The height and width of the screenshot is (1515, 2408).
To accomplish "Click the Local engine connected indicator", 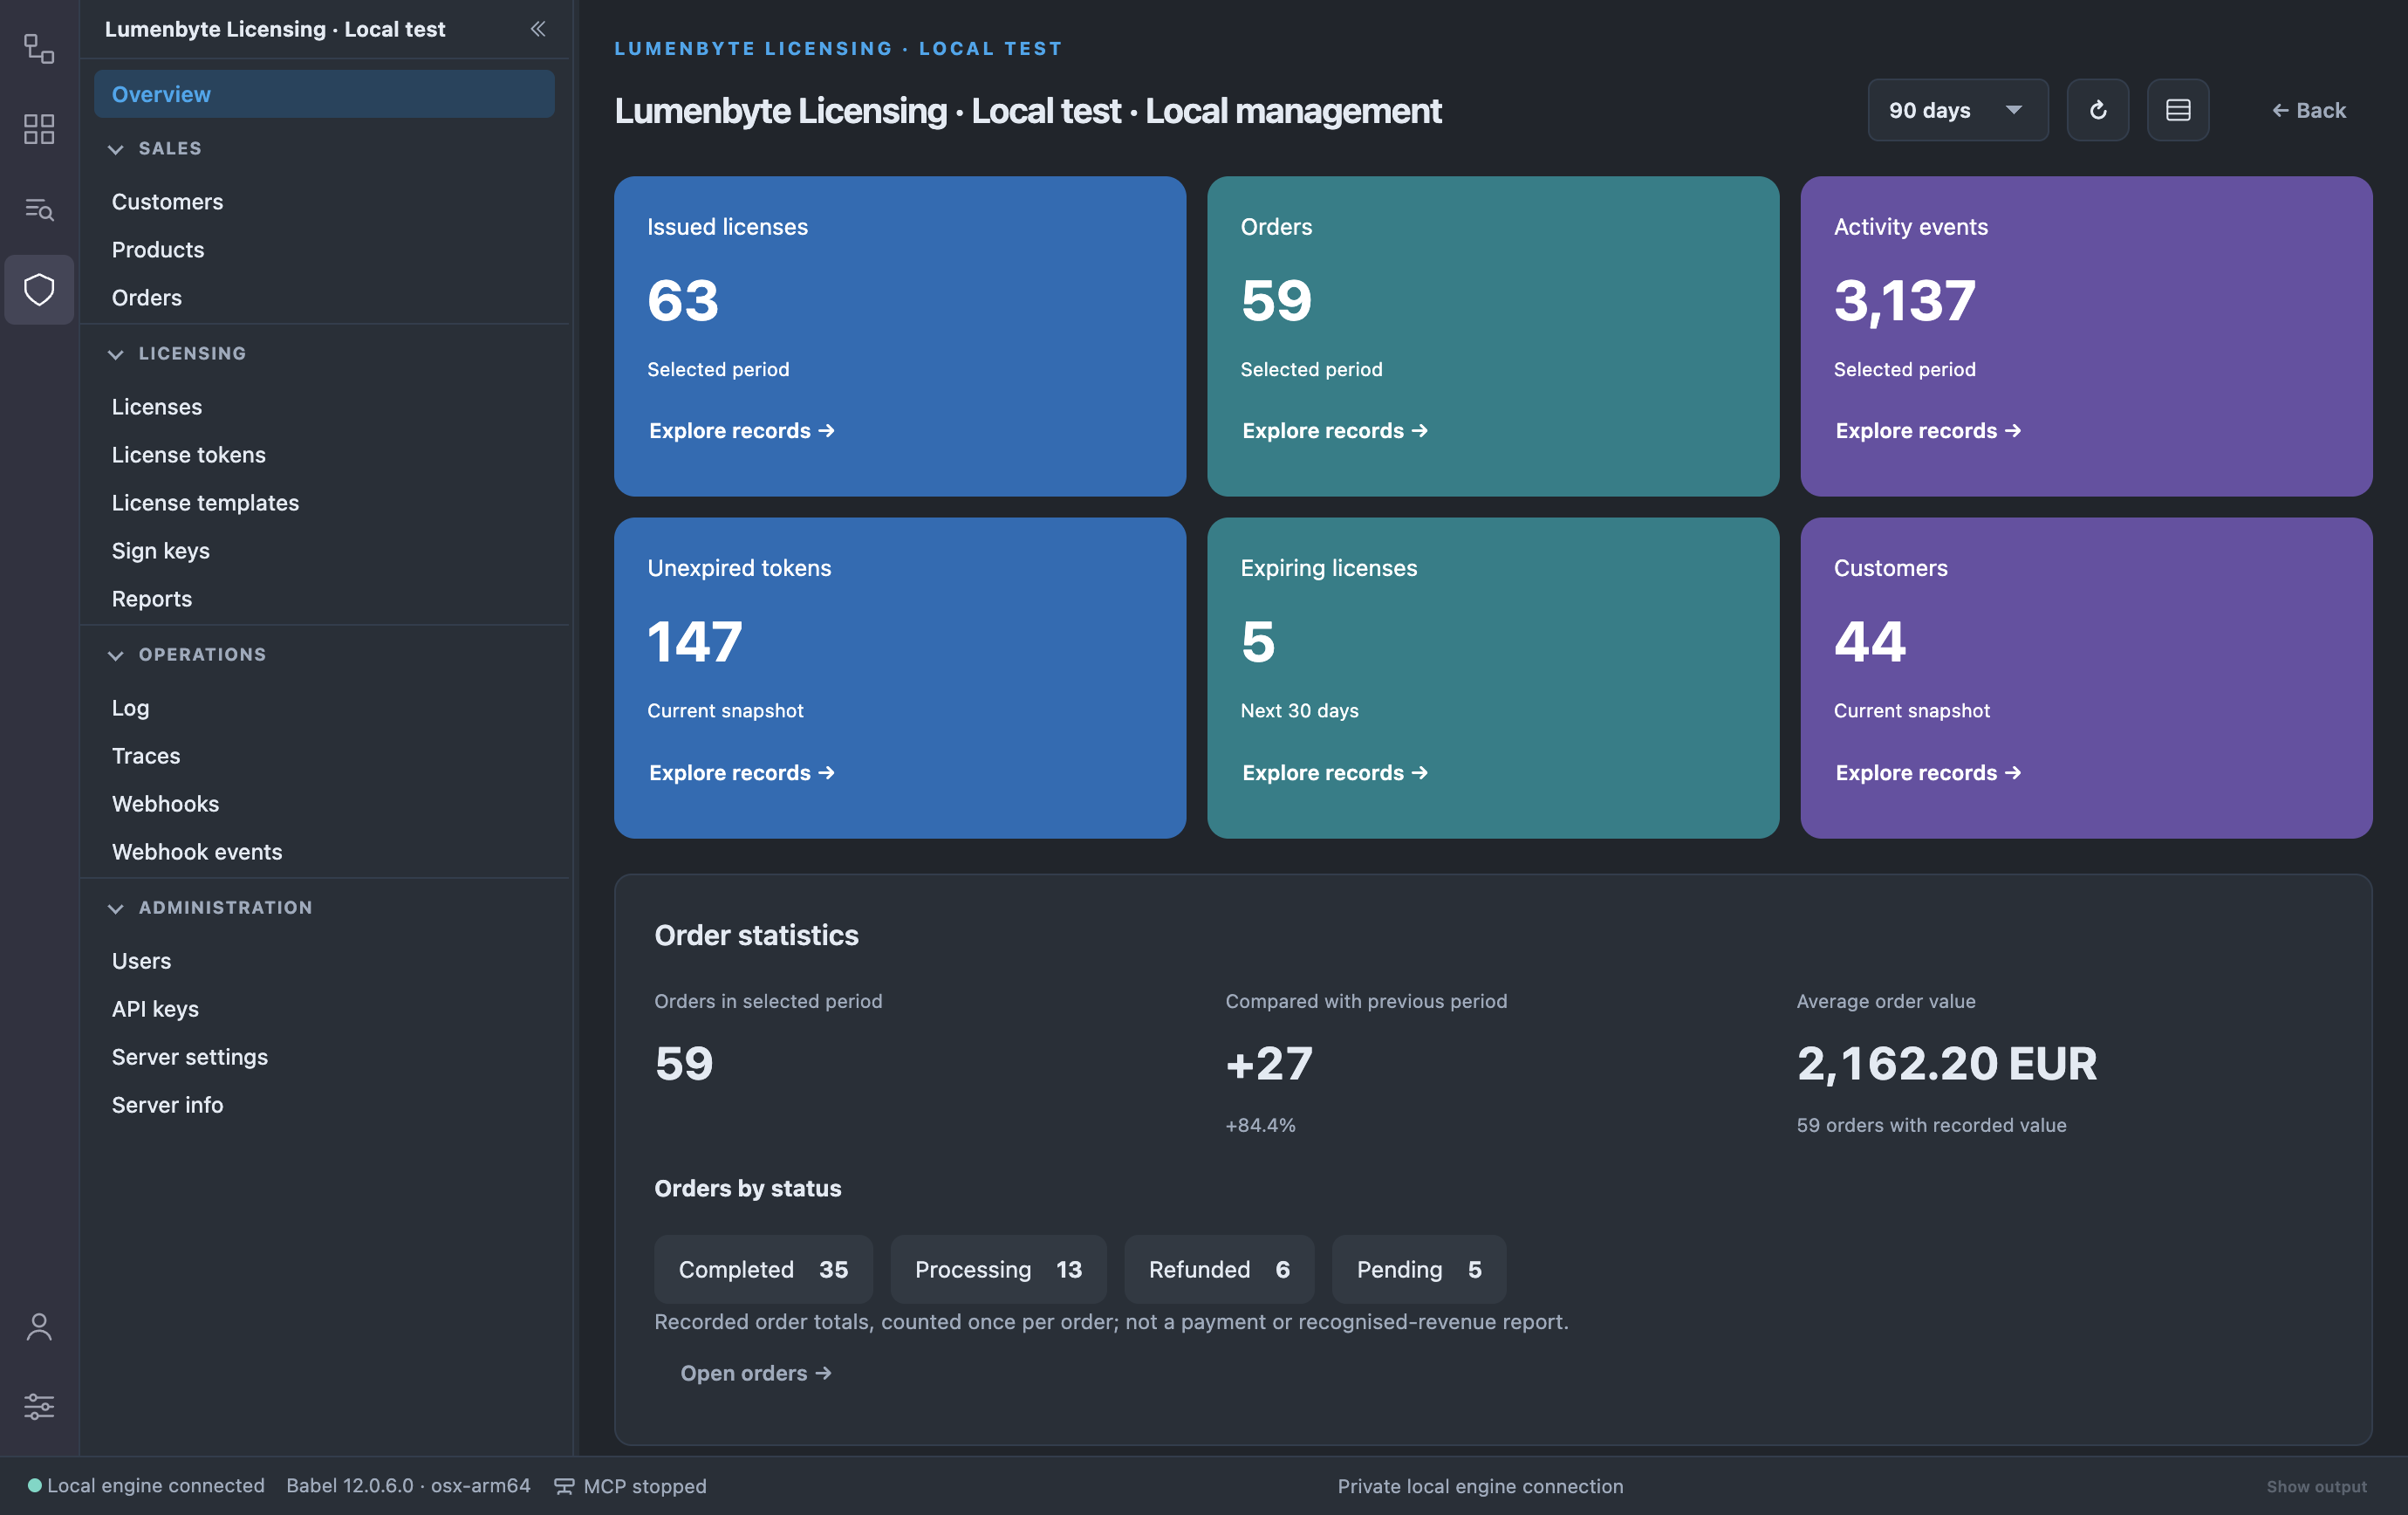I will click(146, 1486).
